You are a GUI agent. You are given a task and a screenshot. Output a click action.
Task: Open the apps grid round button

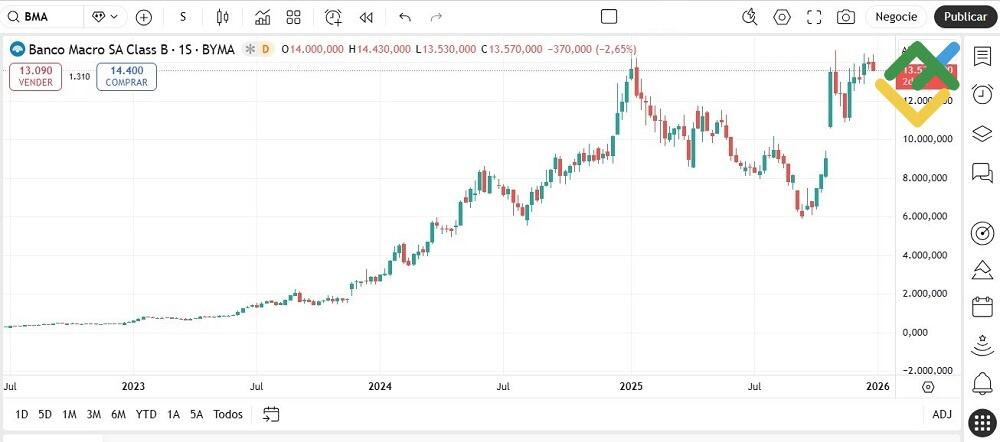(982, 422)
